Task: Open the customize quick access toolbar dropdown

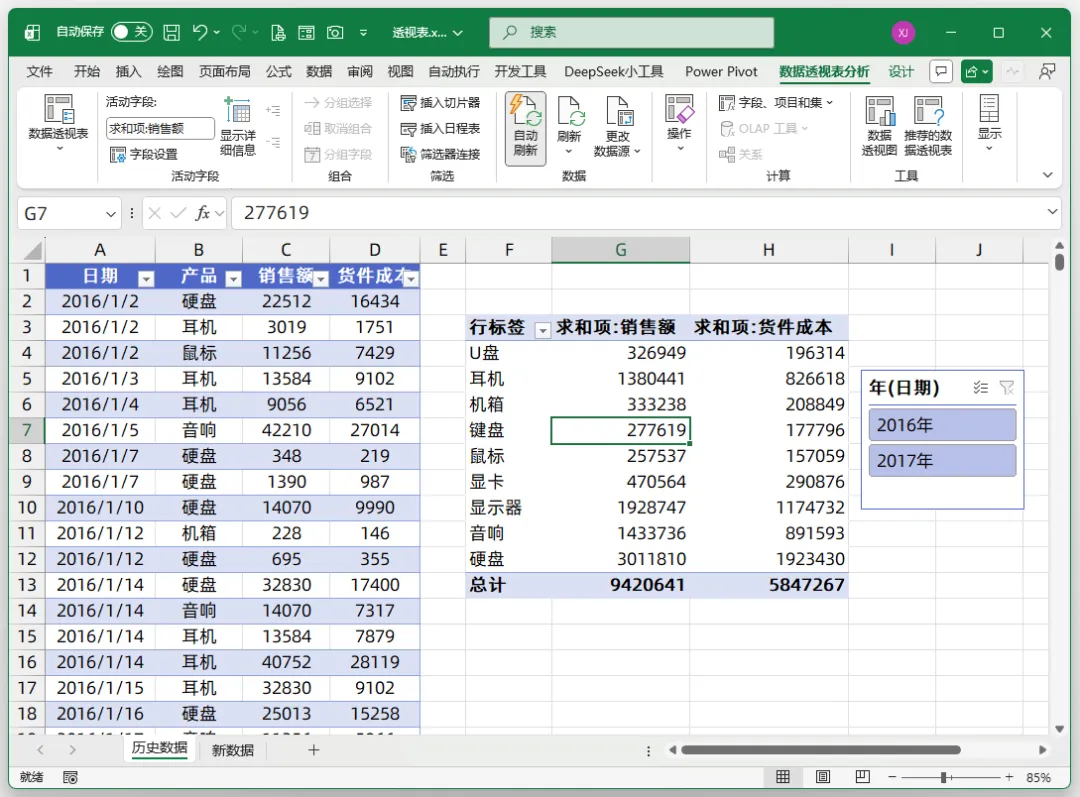Action: pos(364,32)
